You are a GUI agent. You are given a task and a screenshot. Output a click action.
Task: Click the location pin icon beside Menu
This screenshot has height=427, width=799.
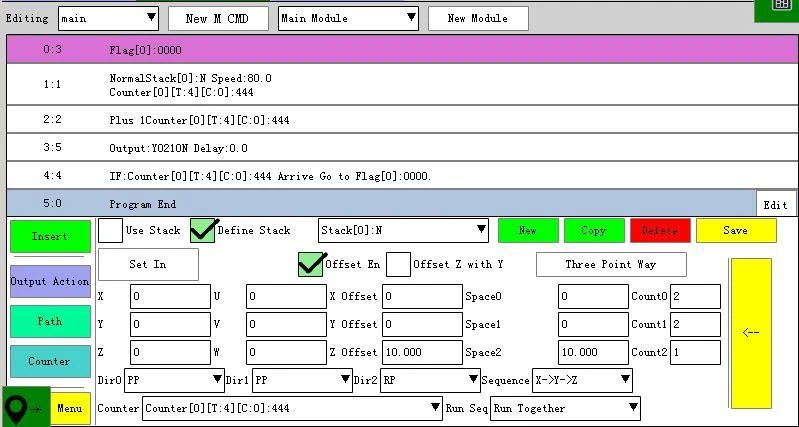point(24,408)
